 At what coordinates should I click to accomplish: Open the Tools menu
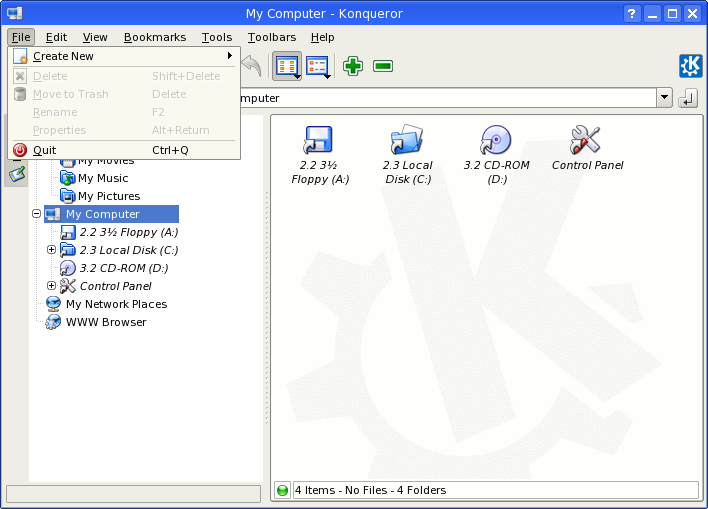(217, 37)
